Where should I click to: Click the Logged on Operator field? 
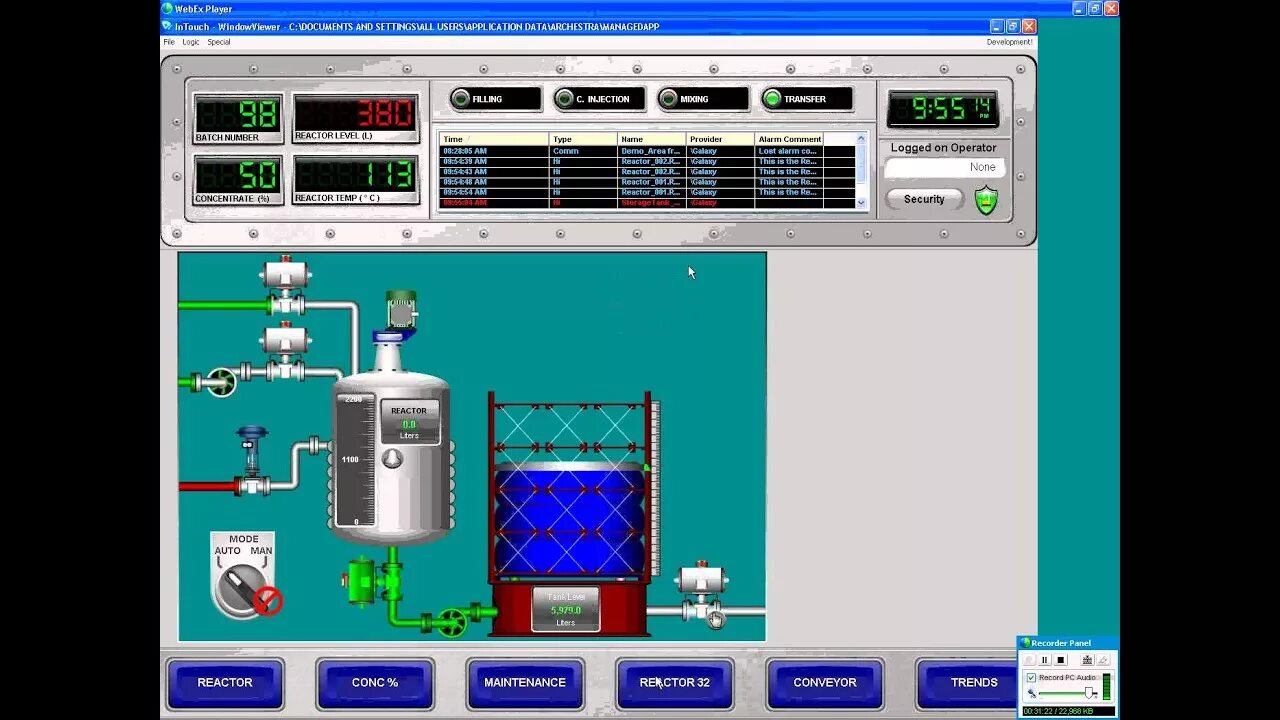pyautogui.click(x=944, y=168)
